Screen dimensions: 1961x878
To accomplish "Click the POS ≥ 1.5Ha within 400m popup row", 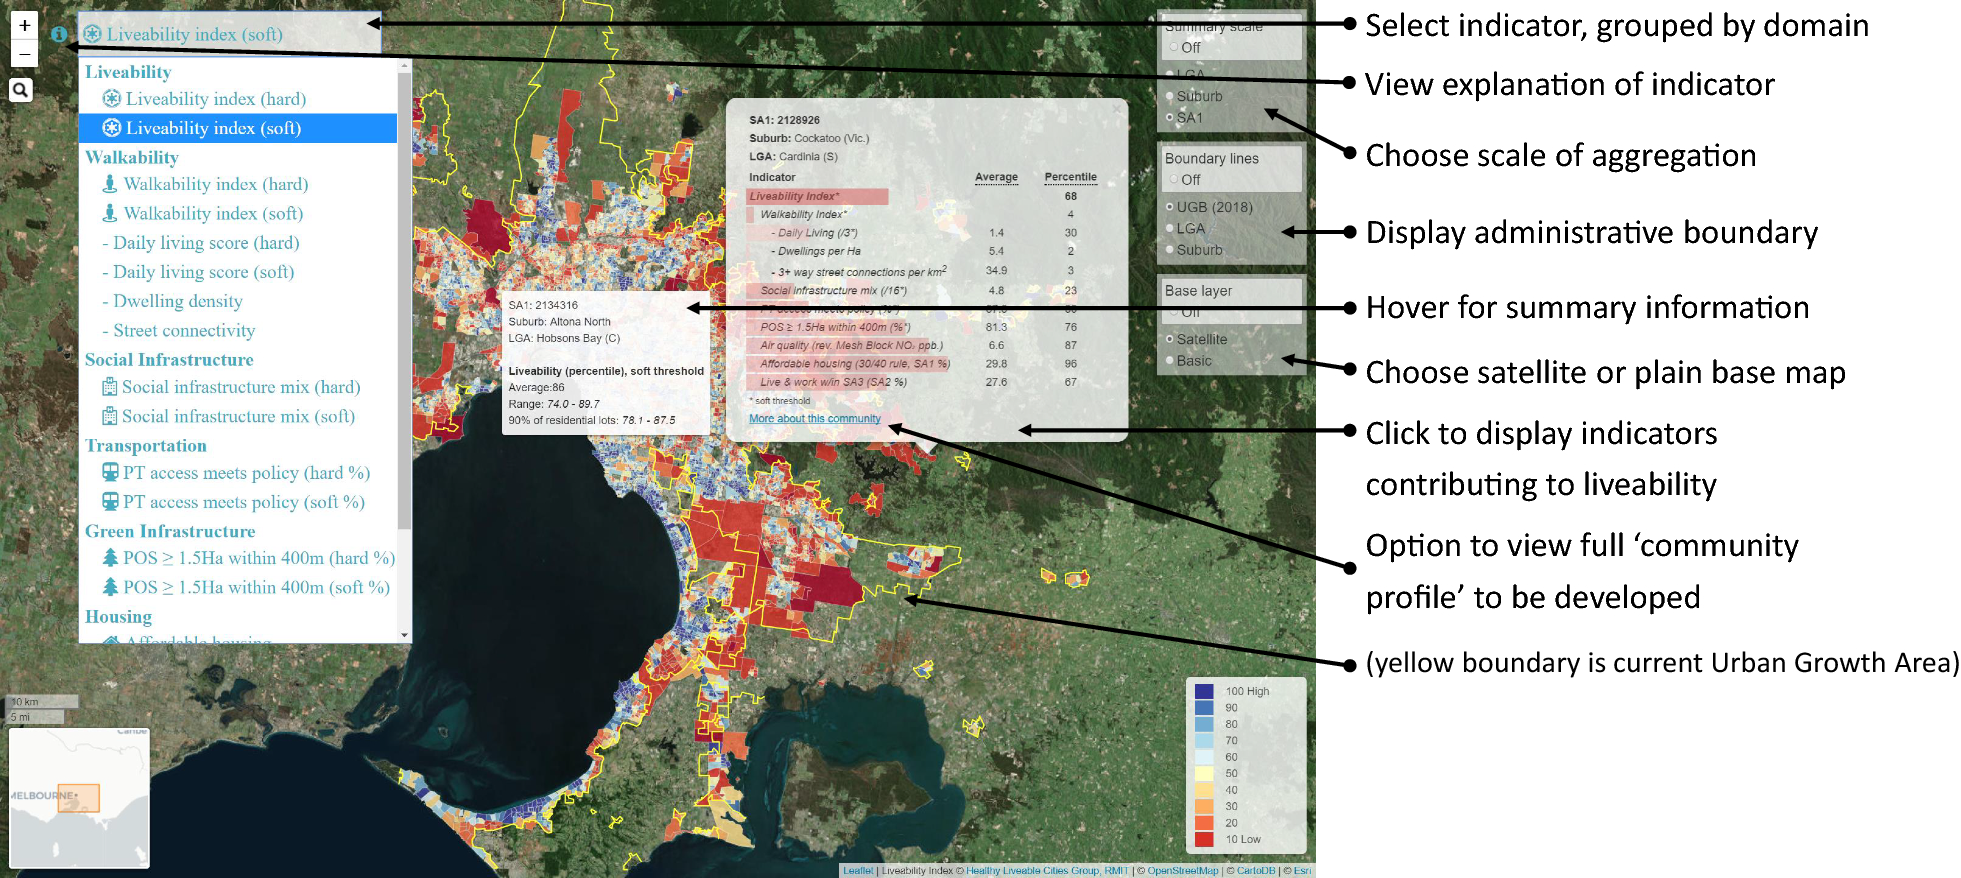I will coord(922,327).
